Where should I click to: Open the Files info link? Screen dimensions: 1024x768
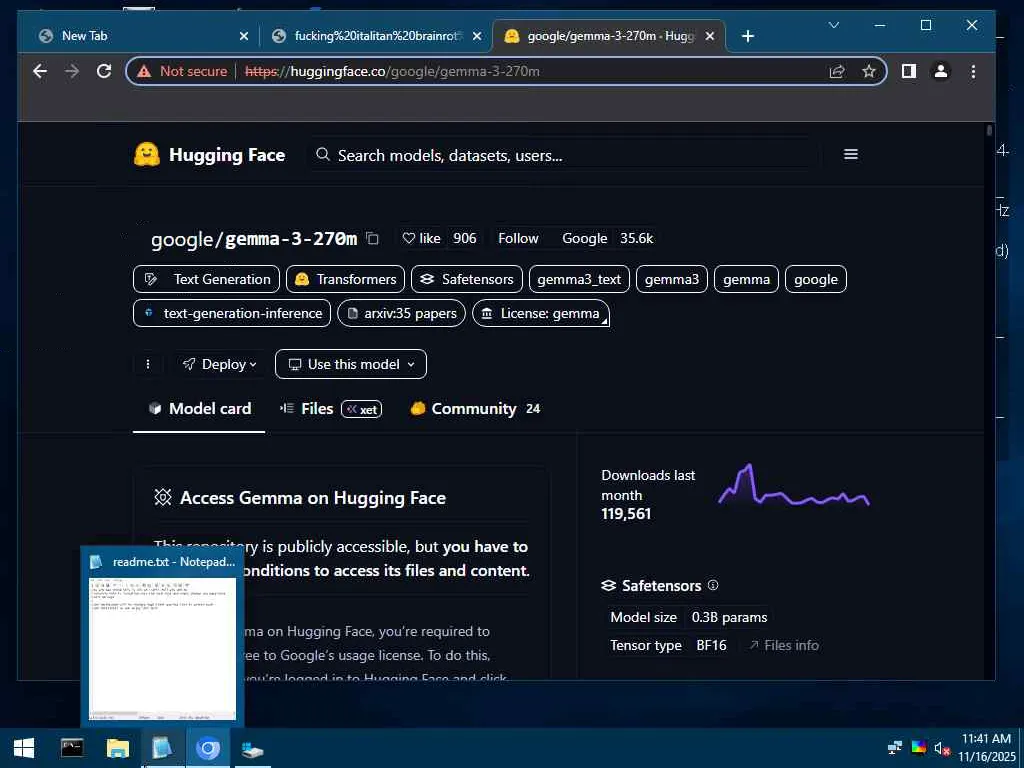tap(784, 645)
